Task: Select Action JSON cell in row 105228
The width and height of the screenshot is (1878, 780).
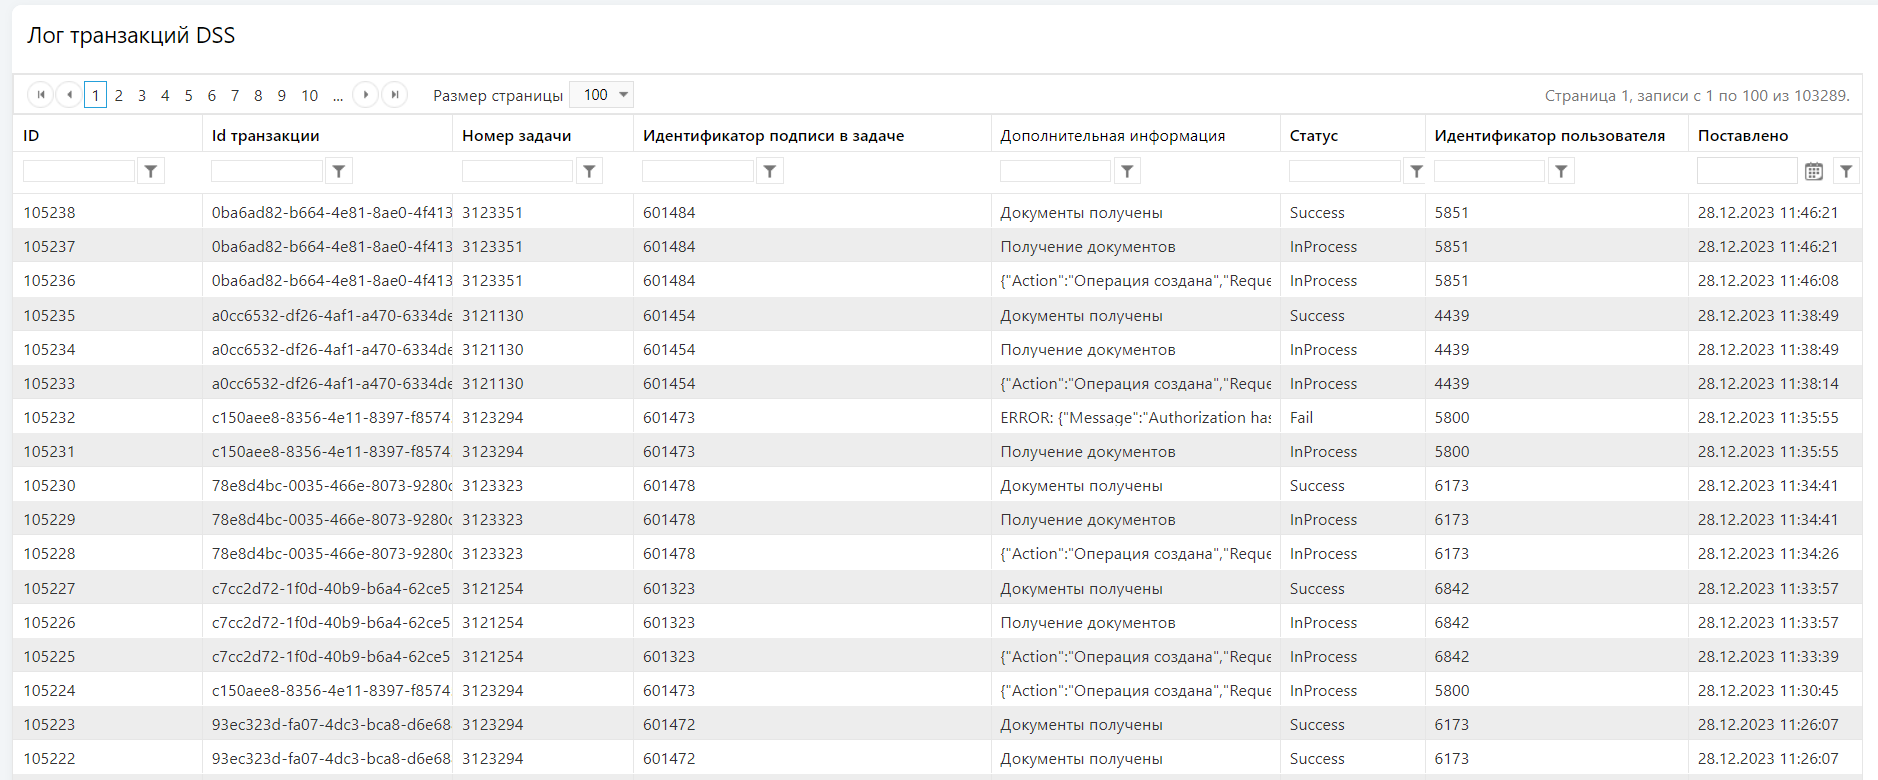Action: 1135,553
